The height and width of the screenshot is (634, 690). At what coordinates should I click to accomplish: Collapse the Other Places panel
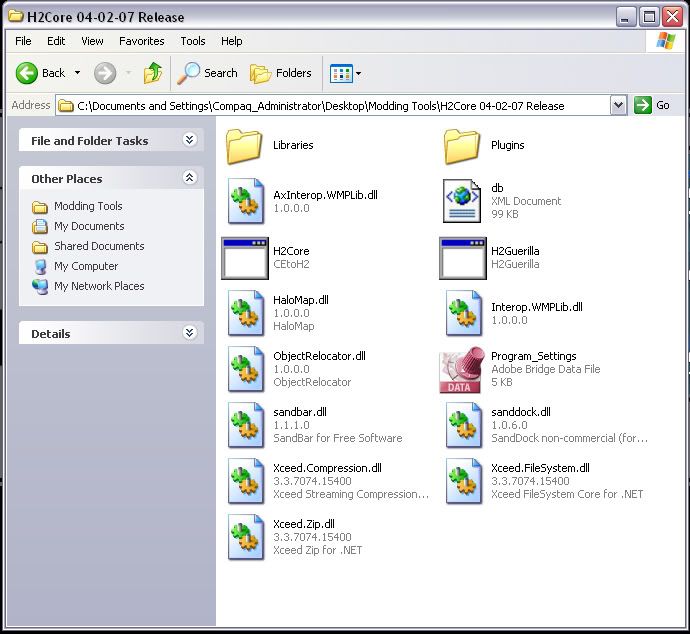tap(189, 178)
